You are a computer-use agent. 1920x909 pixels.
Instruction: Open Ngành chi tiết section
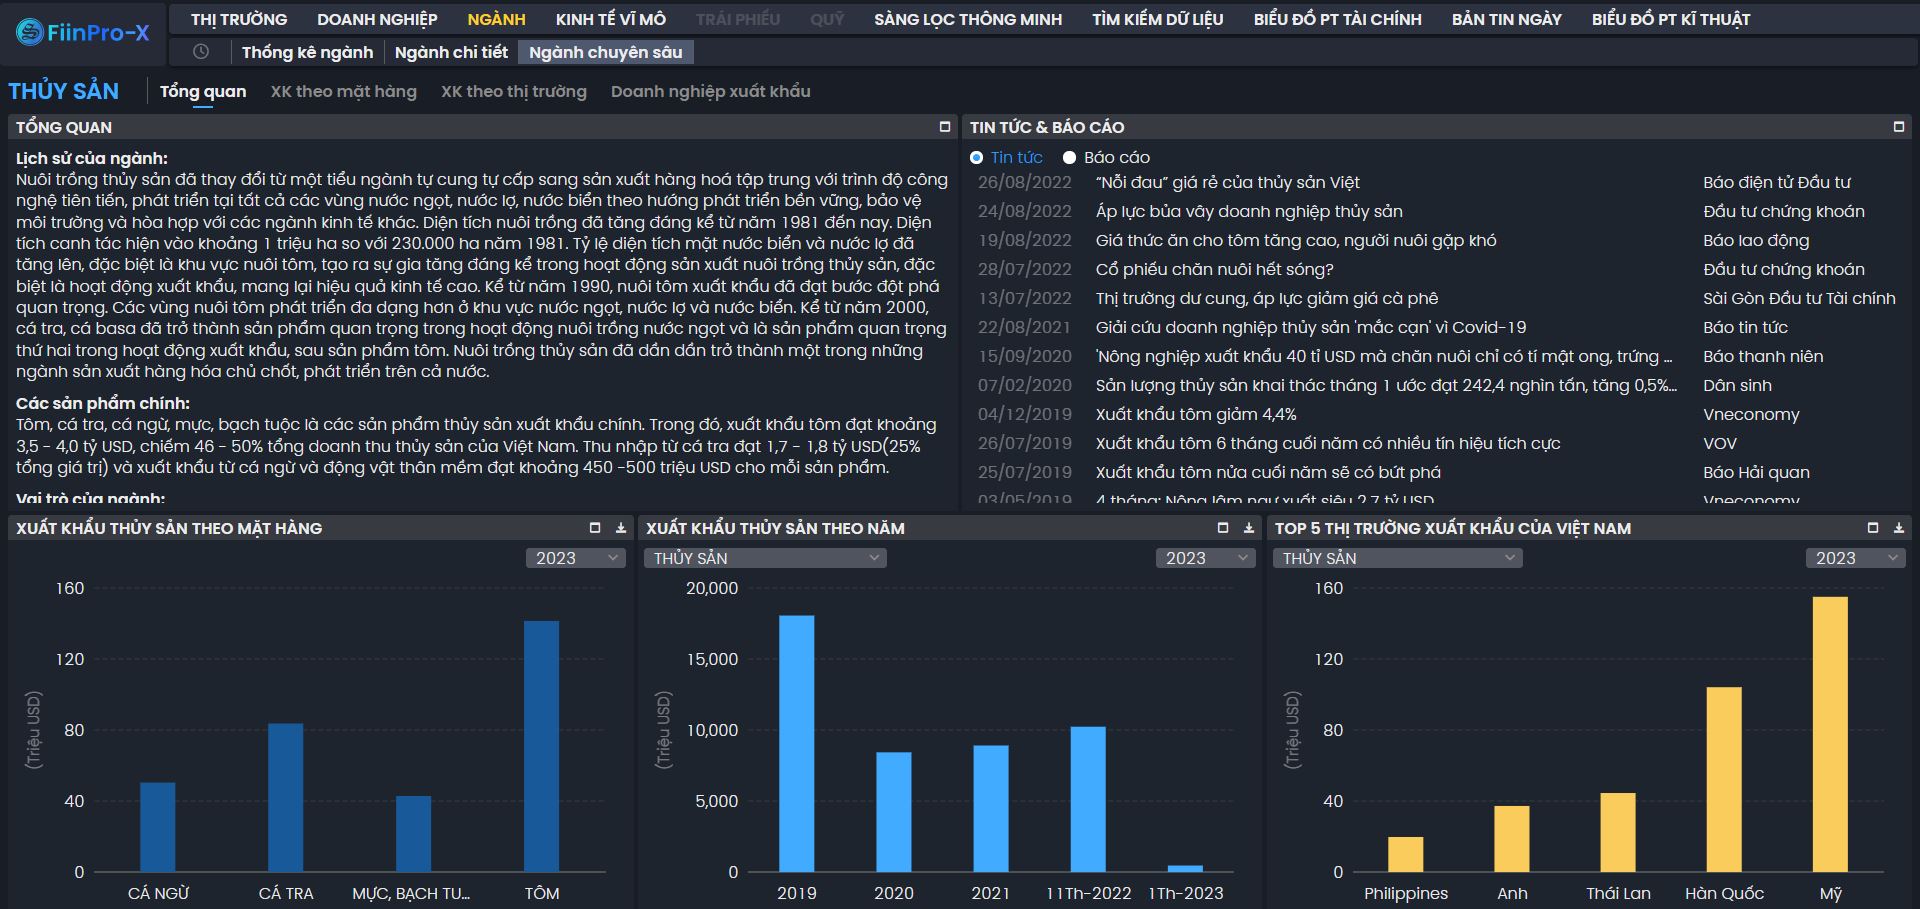coord(451,52)
